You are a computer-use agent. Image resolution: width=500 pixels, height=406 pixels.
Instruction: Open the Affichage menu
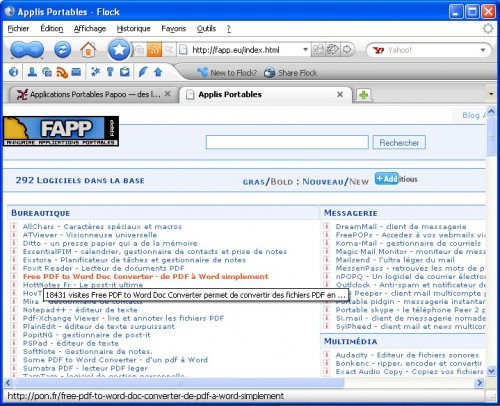[90, 29]
